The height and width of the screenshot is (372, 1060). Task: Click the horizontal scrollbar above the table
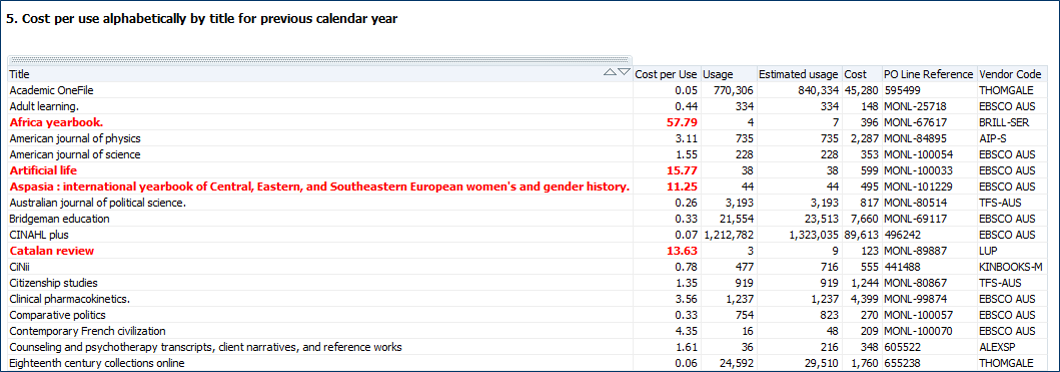pyautogui.click(x=320, y=60)
